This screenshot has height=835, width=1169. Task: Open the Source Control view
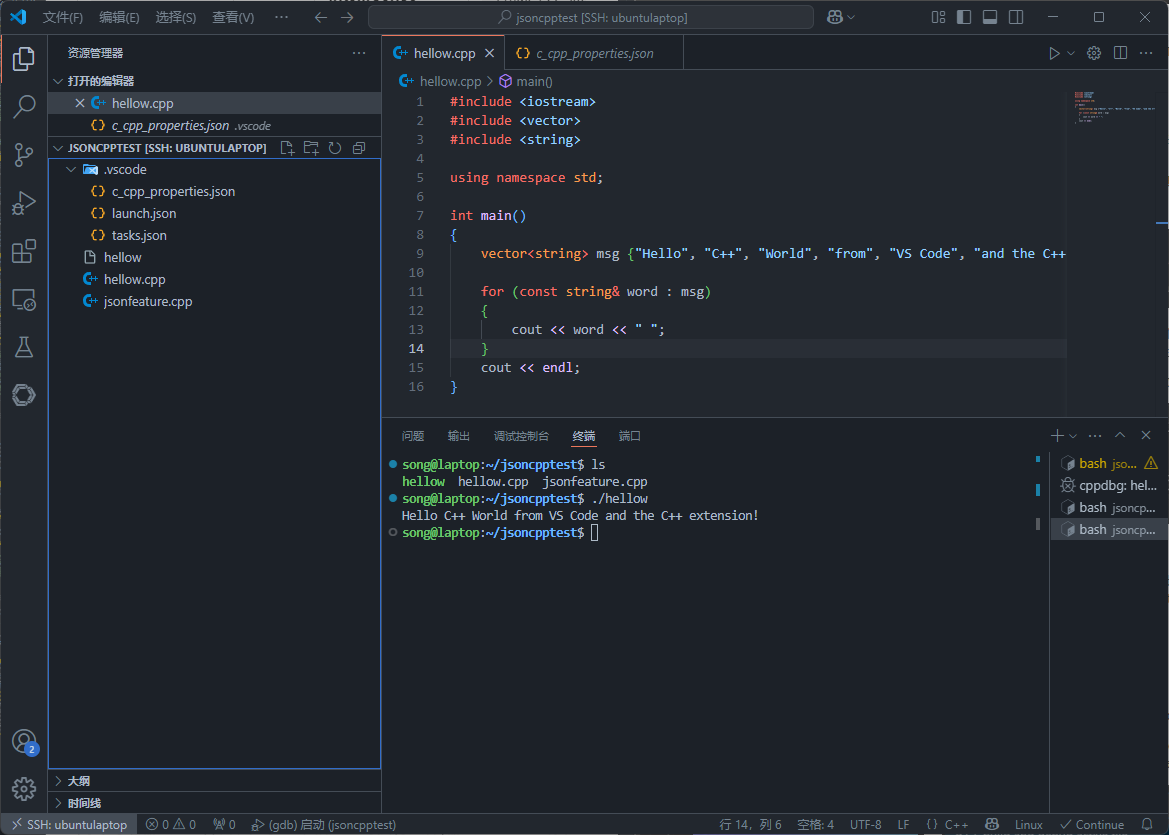pyautogui.click(x=24, y=154)
